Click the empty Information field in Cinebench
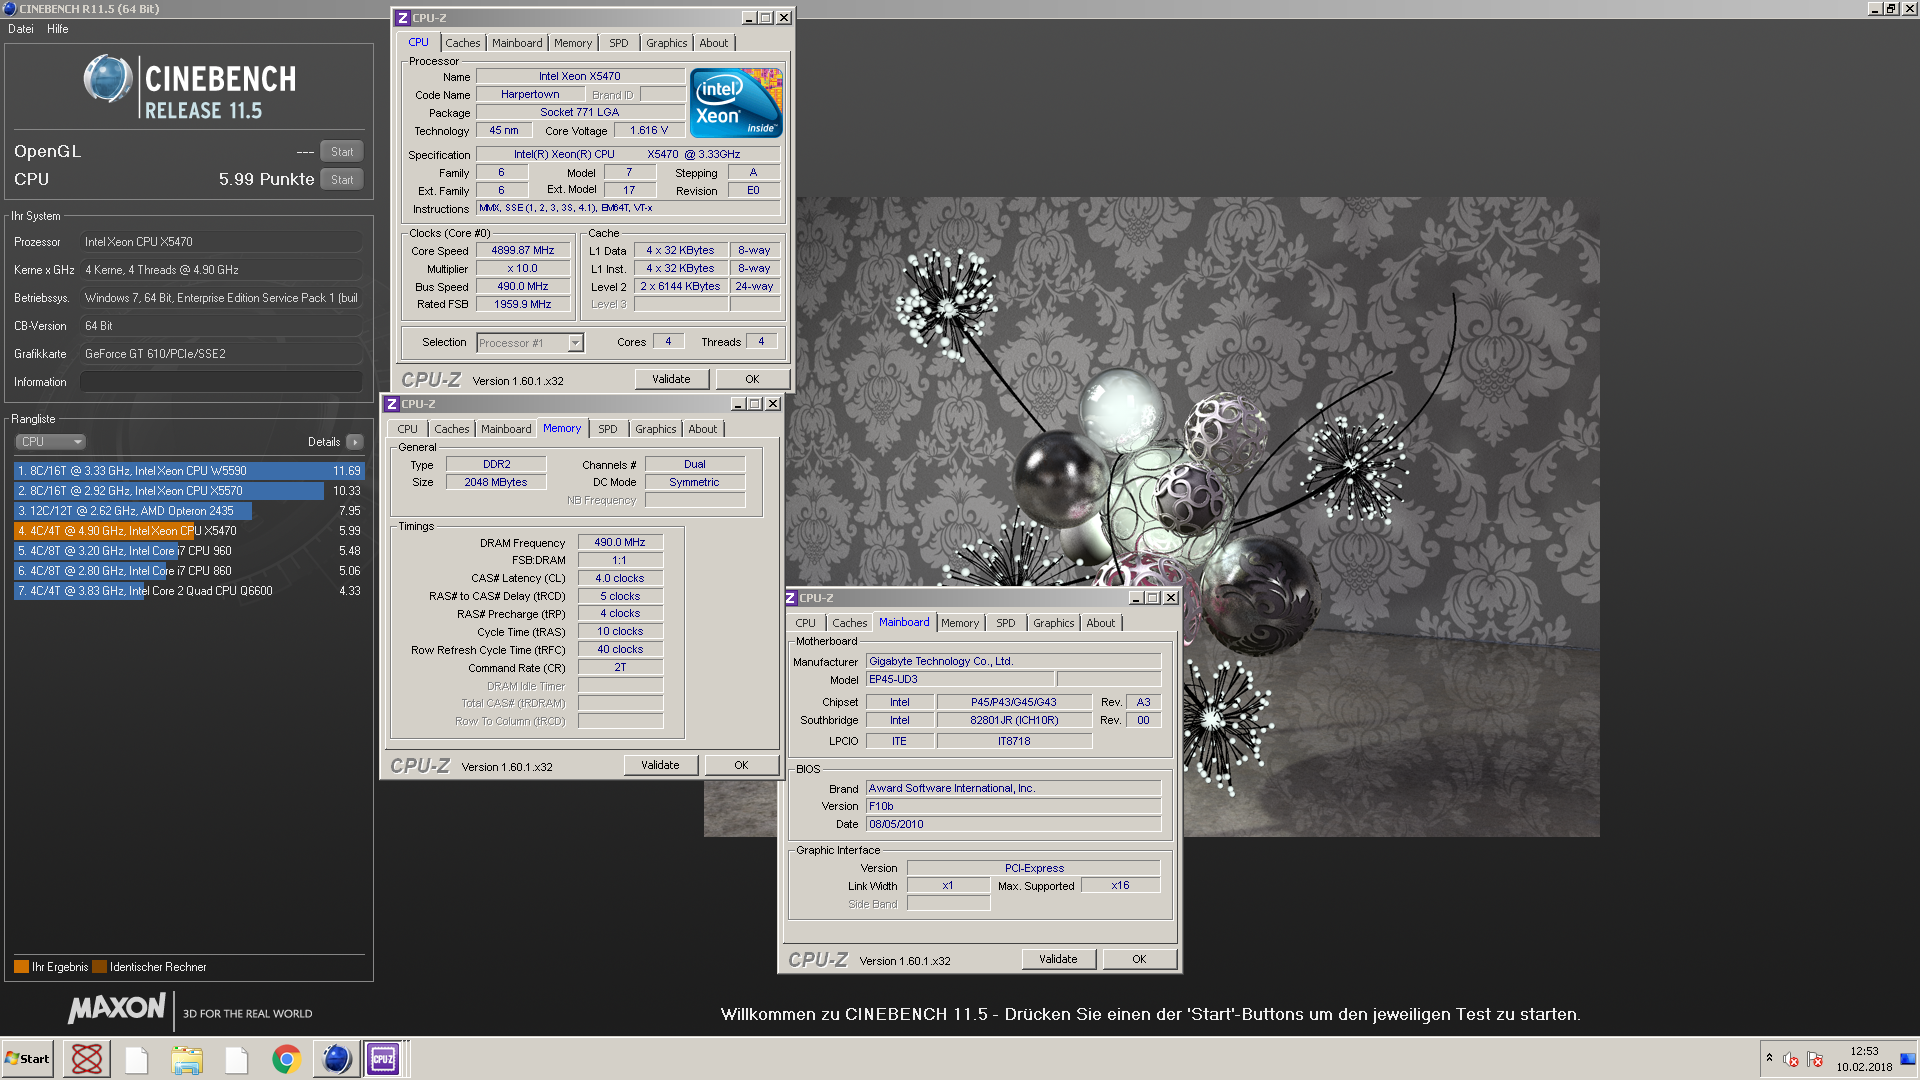Viewport: 1920px width, 1080px height. 221,382
